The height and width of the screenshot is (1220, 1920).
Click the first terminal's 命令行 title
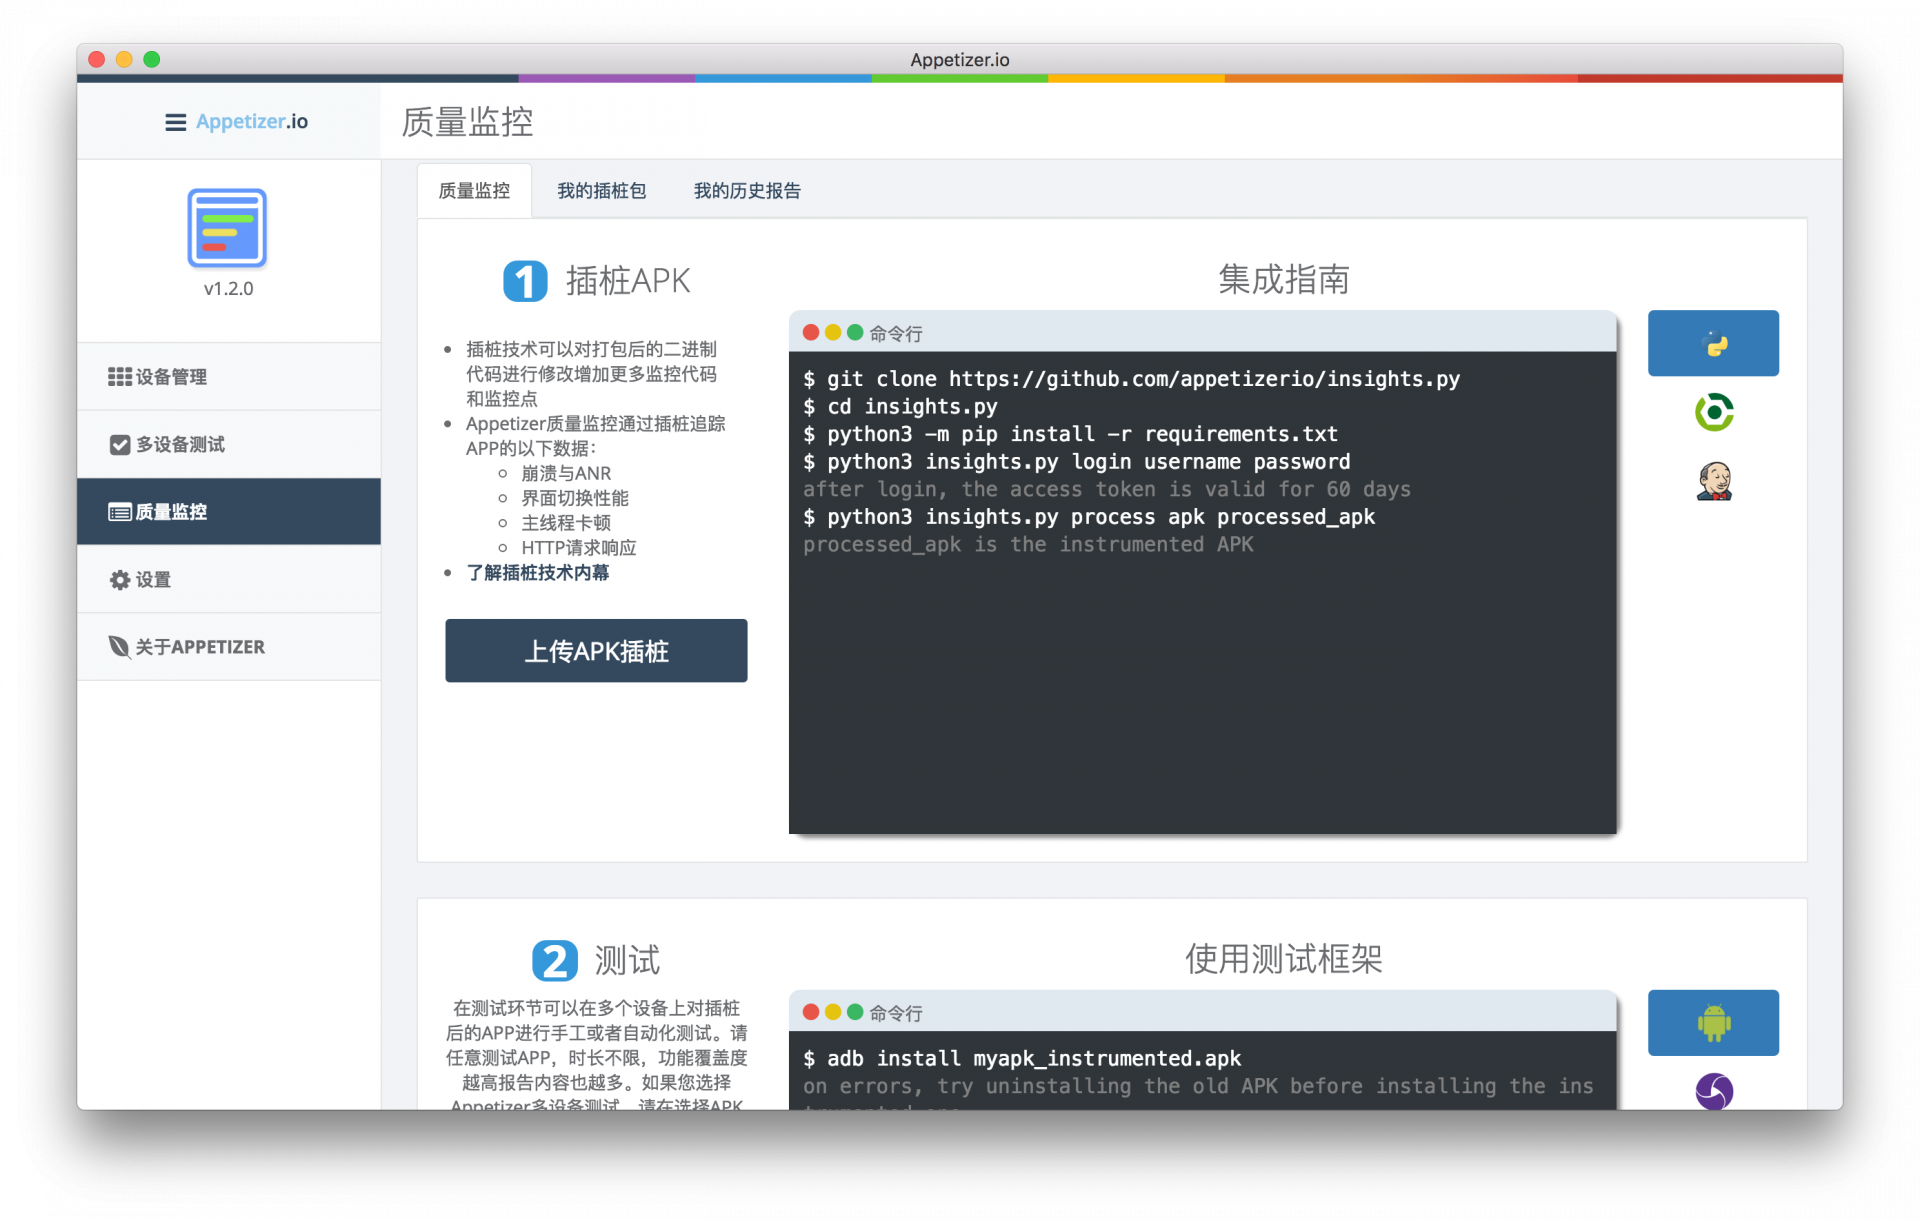[x=896, y=334]
